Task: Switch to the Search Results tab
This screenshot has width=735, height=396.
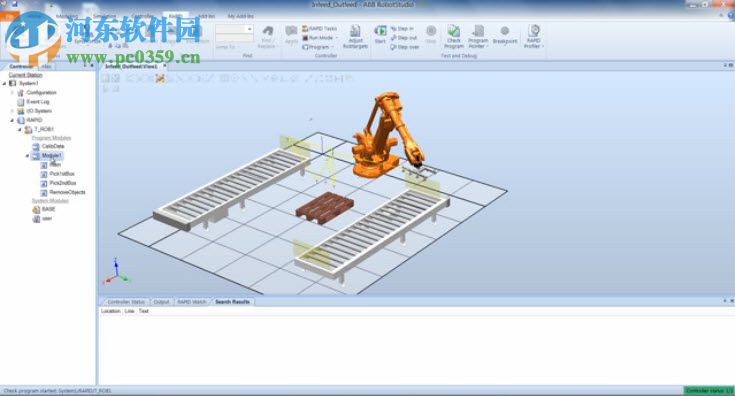Action: (x=232, y=302)
